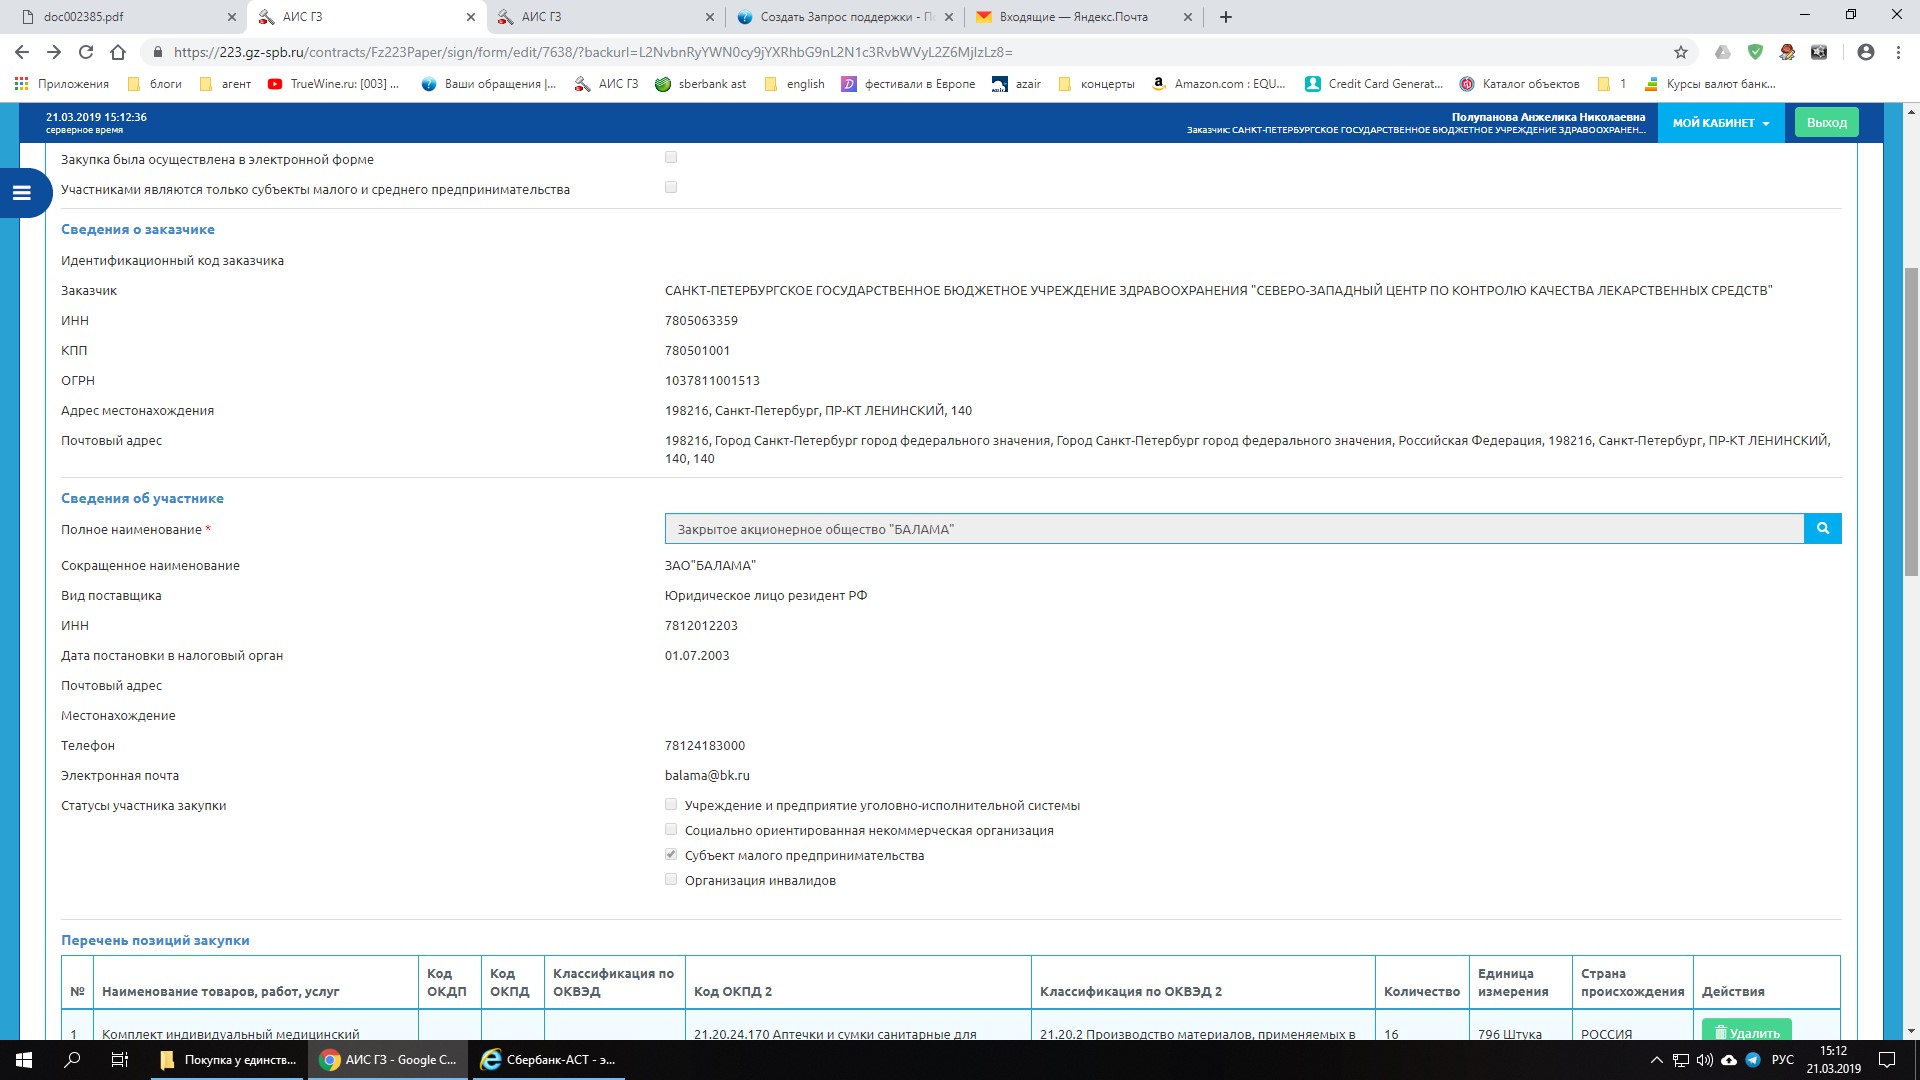
Task: Click the Выход logout button
Action: [1826, 123]
